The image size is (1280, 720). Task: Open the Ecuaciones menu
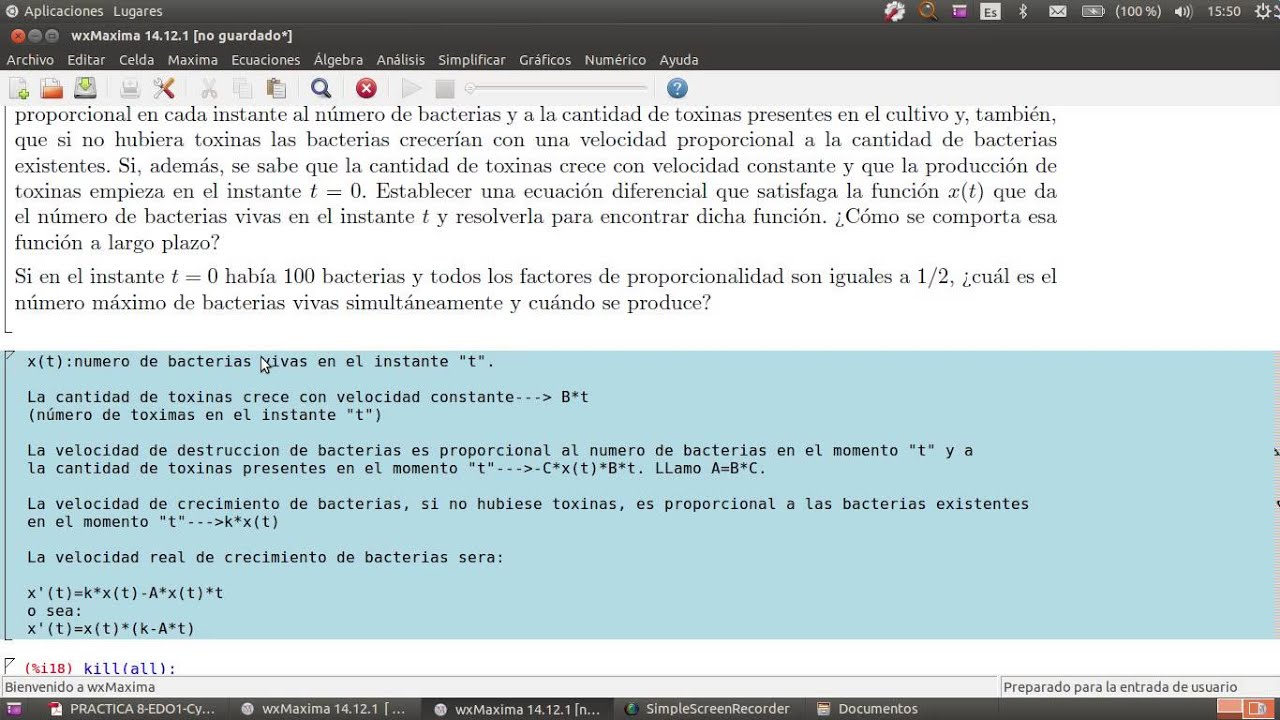coord(266,60)
